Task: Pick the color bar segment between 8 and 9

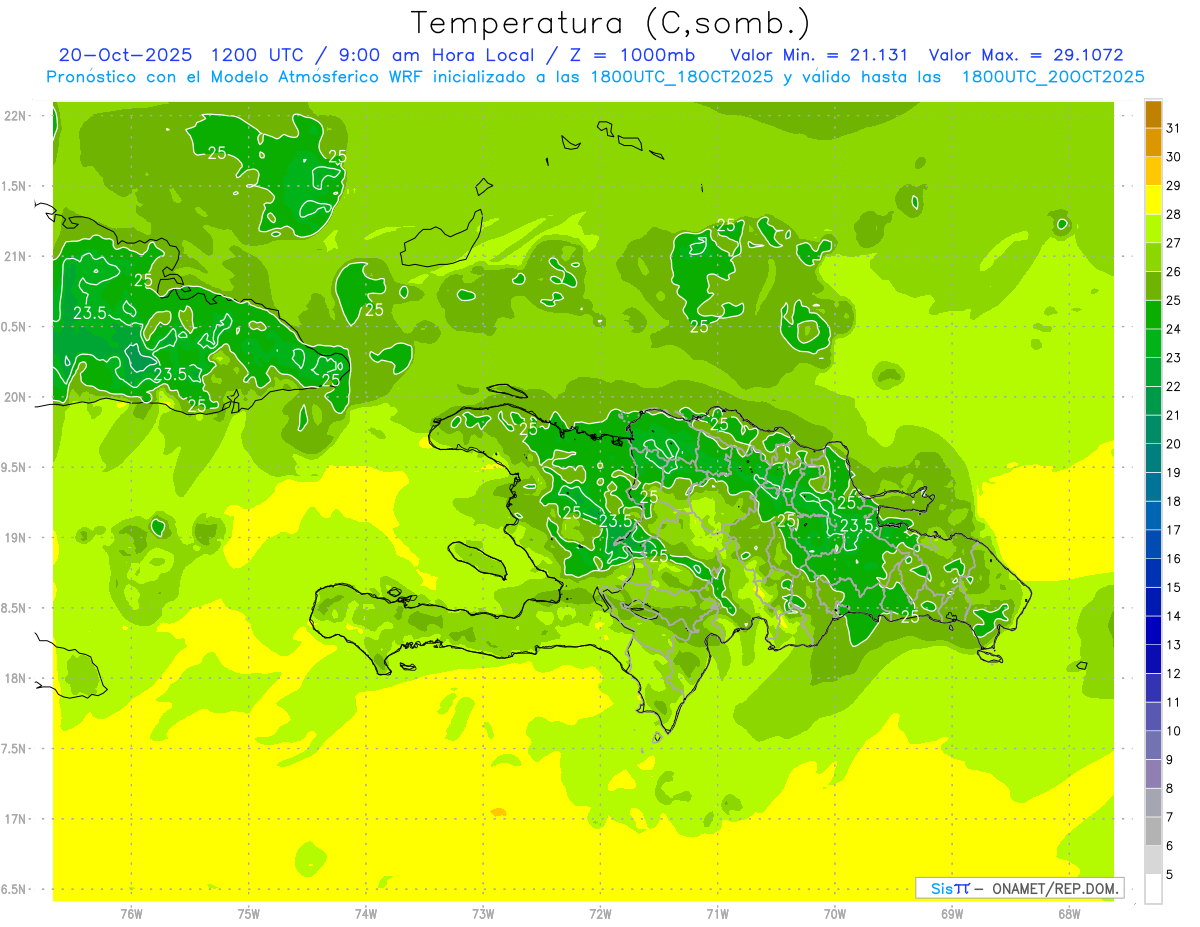Action: coord(1153,774)
